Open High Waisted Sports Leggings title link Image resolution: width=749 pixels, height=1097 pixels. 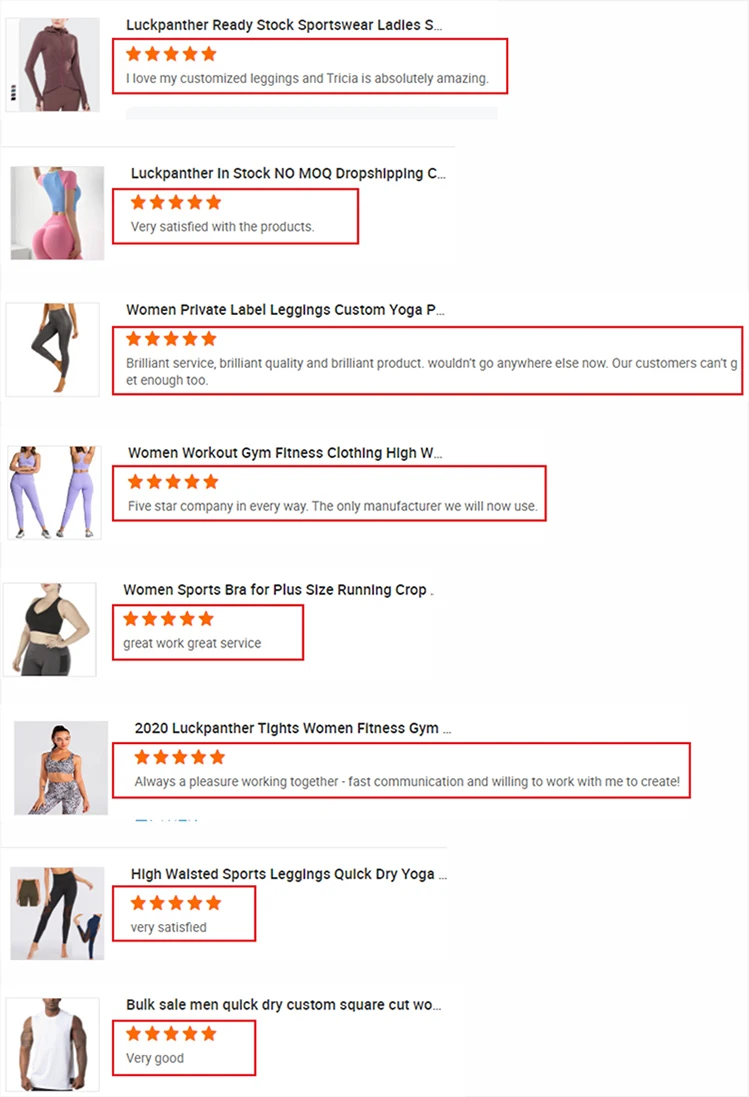click(289, 874)
